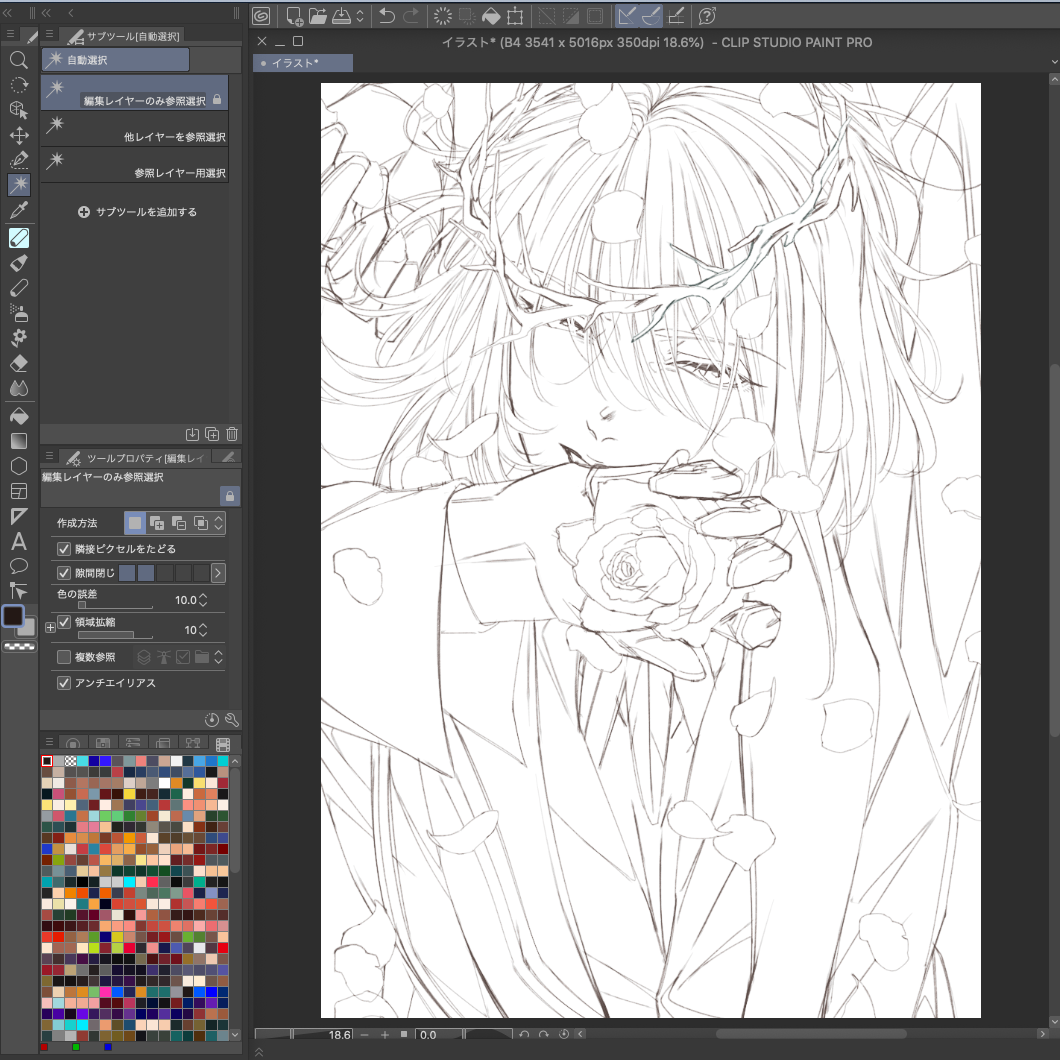Enable the 複数参照 checkbox

[64, 657]
